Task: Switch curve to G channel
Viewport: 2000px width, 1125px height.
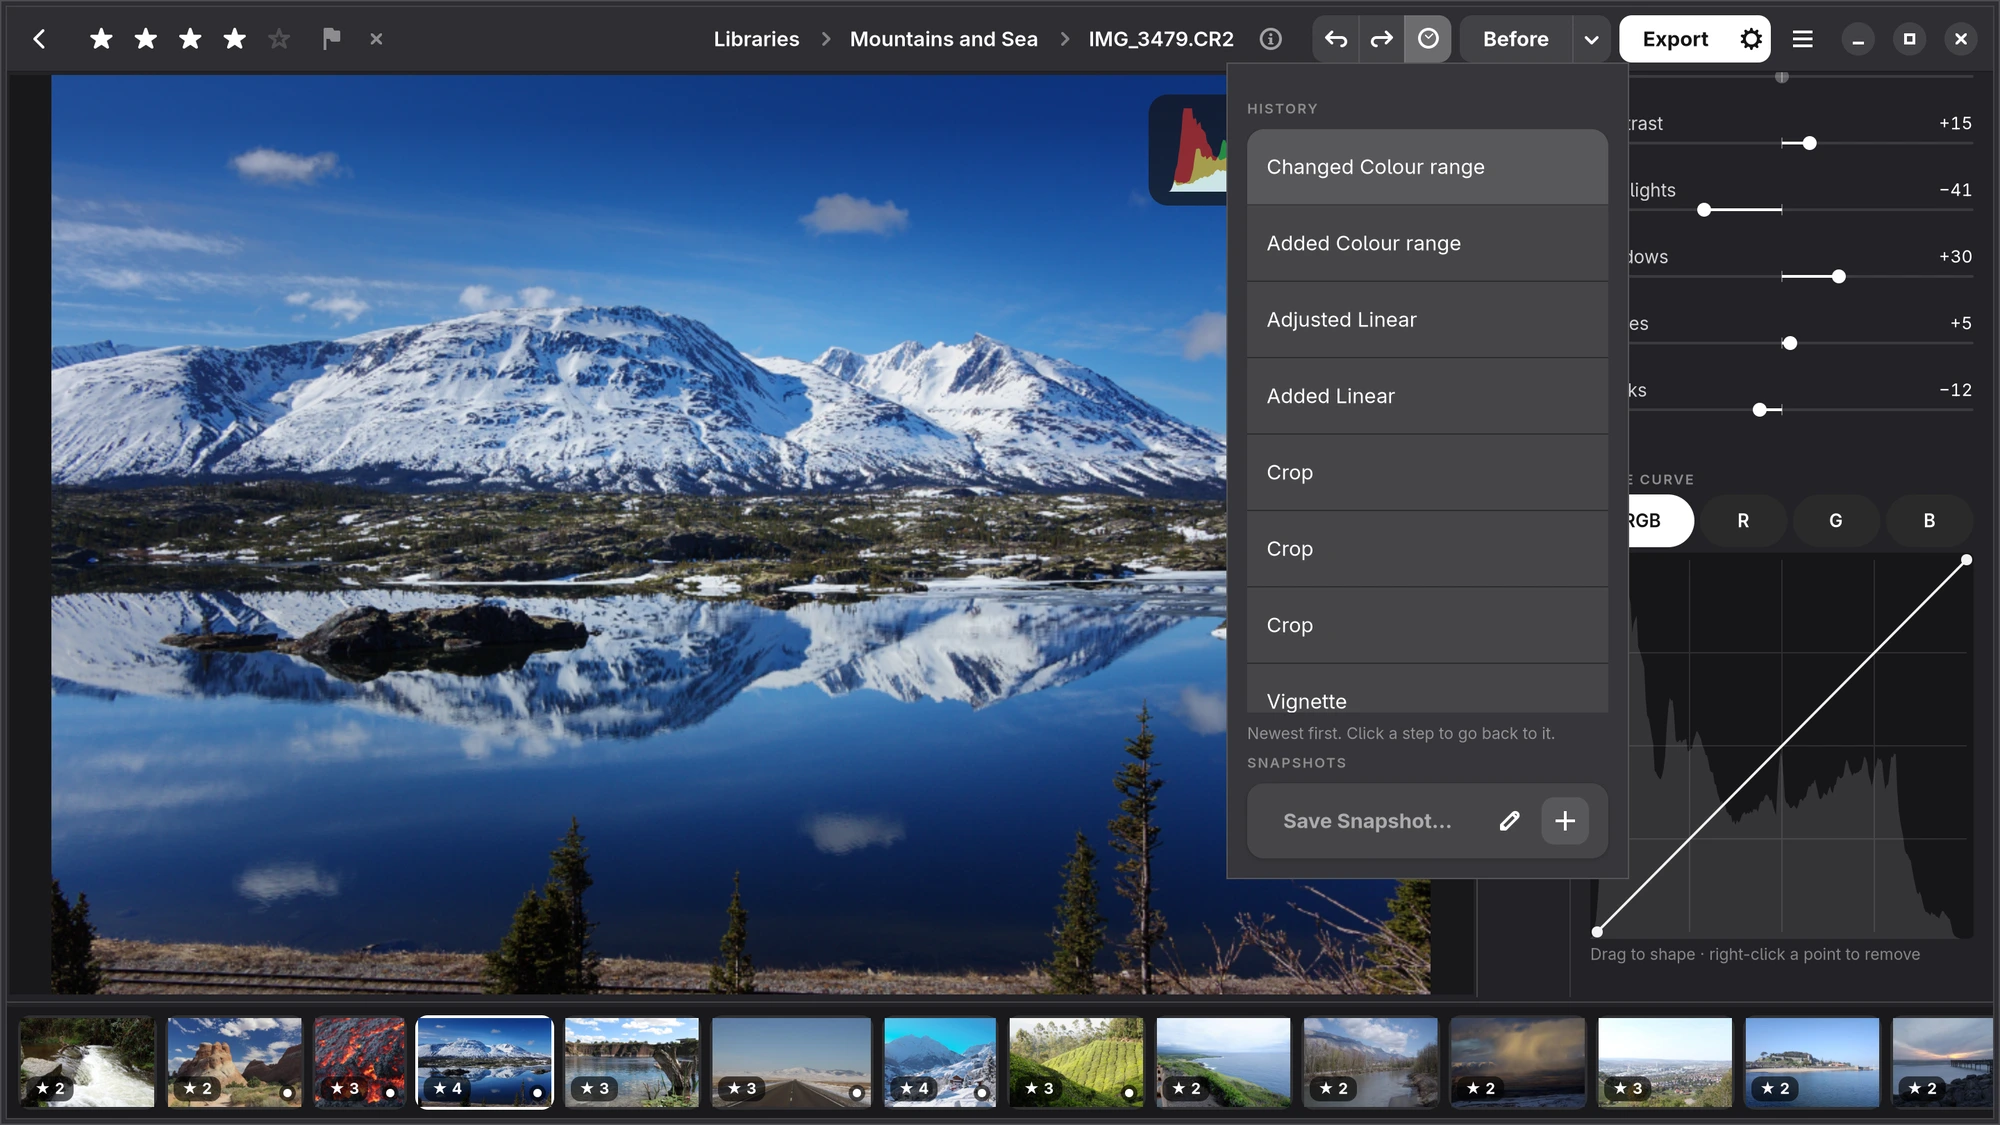Action: (1836, 521)
